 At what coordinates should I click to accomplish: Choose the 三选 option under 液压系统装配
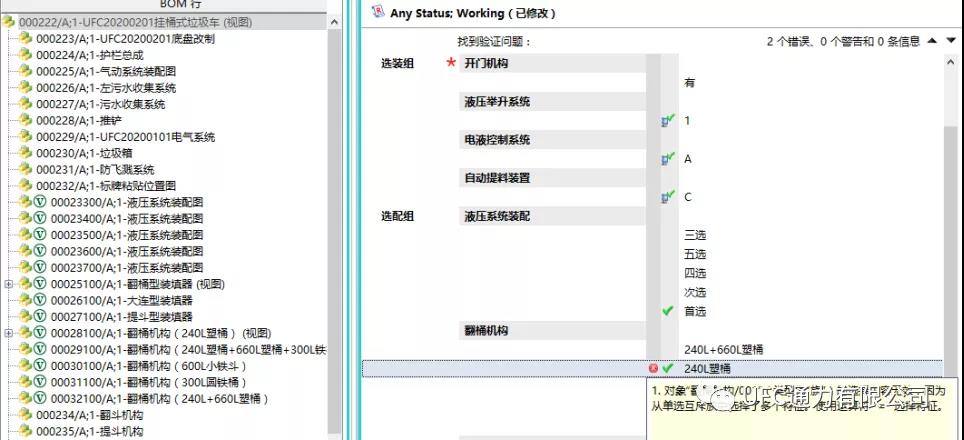point(695,235)
